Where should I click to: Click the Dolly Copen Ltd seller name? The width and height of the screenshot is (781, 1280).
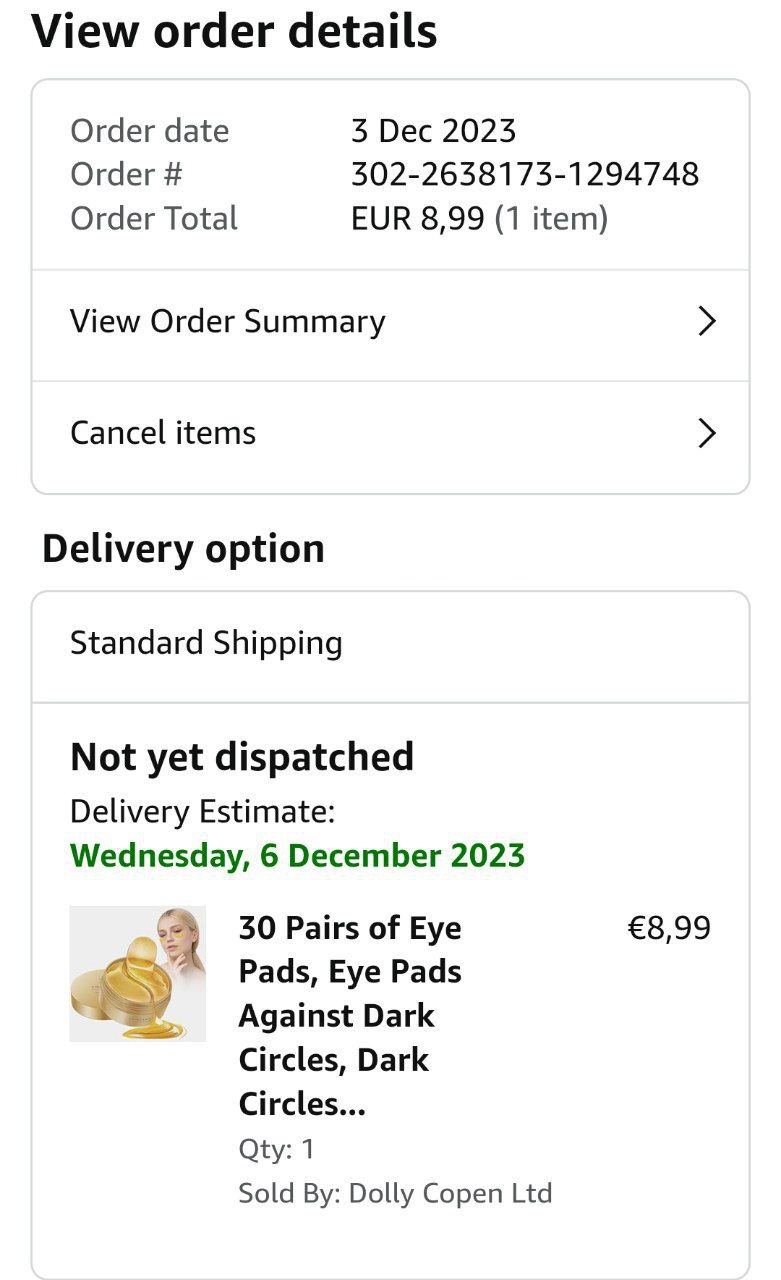450,1193
